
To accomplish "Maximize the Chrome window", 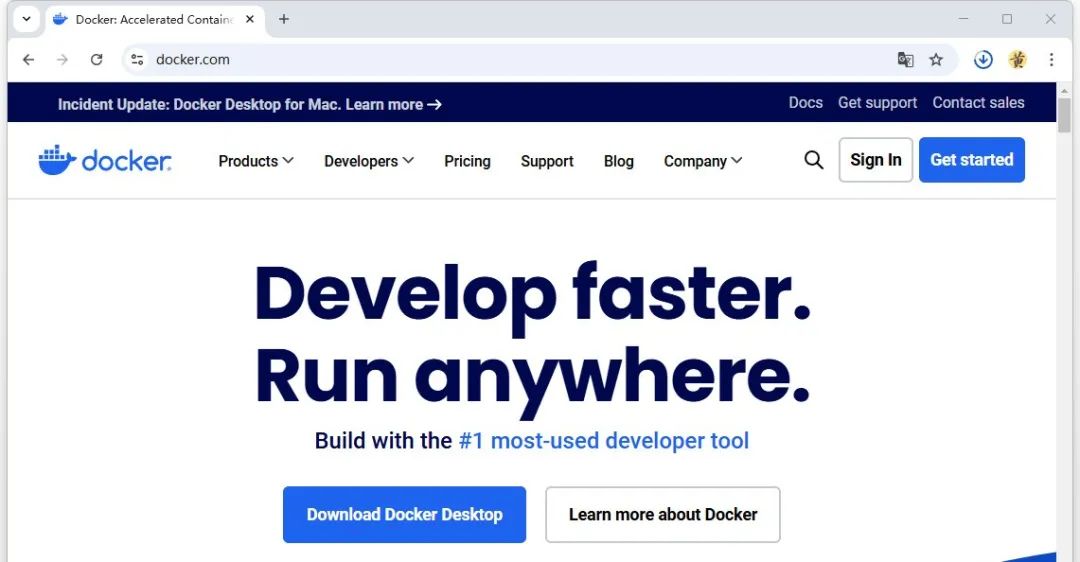I will (1007, 19).
